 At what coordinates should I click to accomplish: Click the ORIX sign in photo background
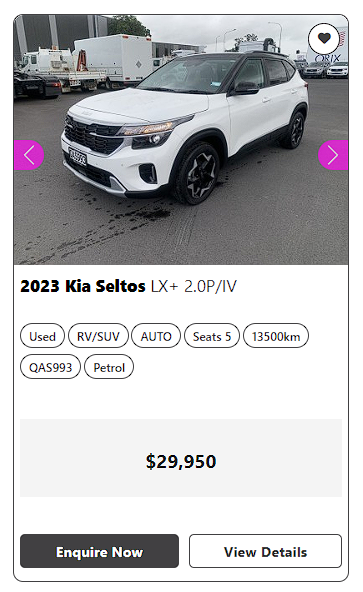click(328, 58)
